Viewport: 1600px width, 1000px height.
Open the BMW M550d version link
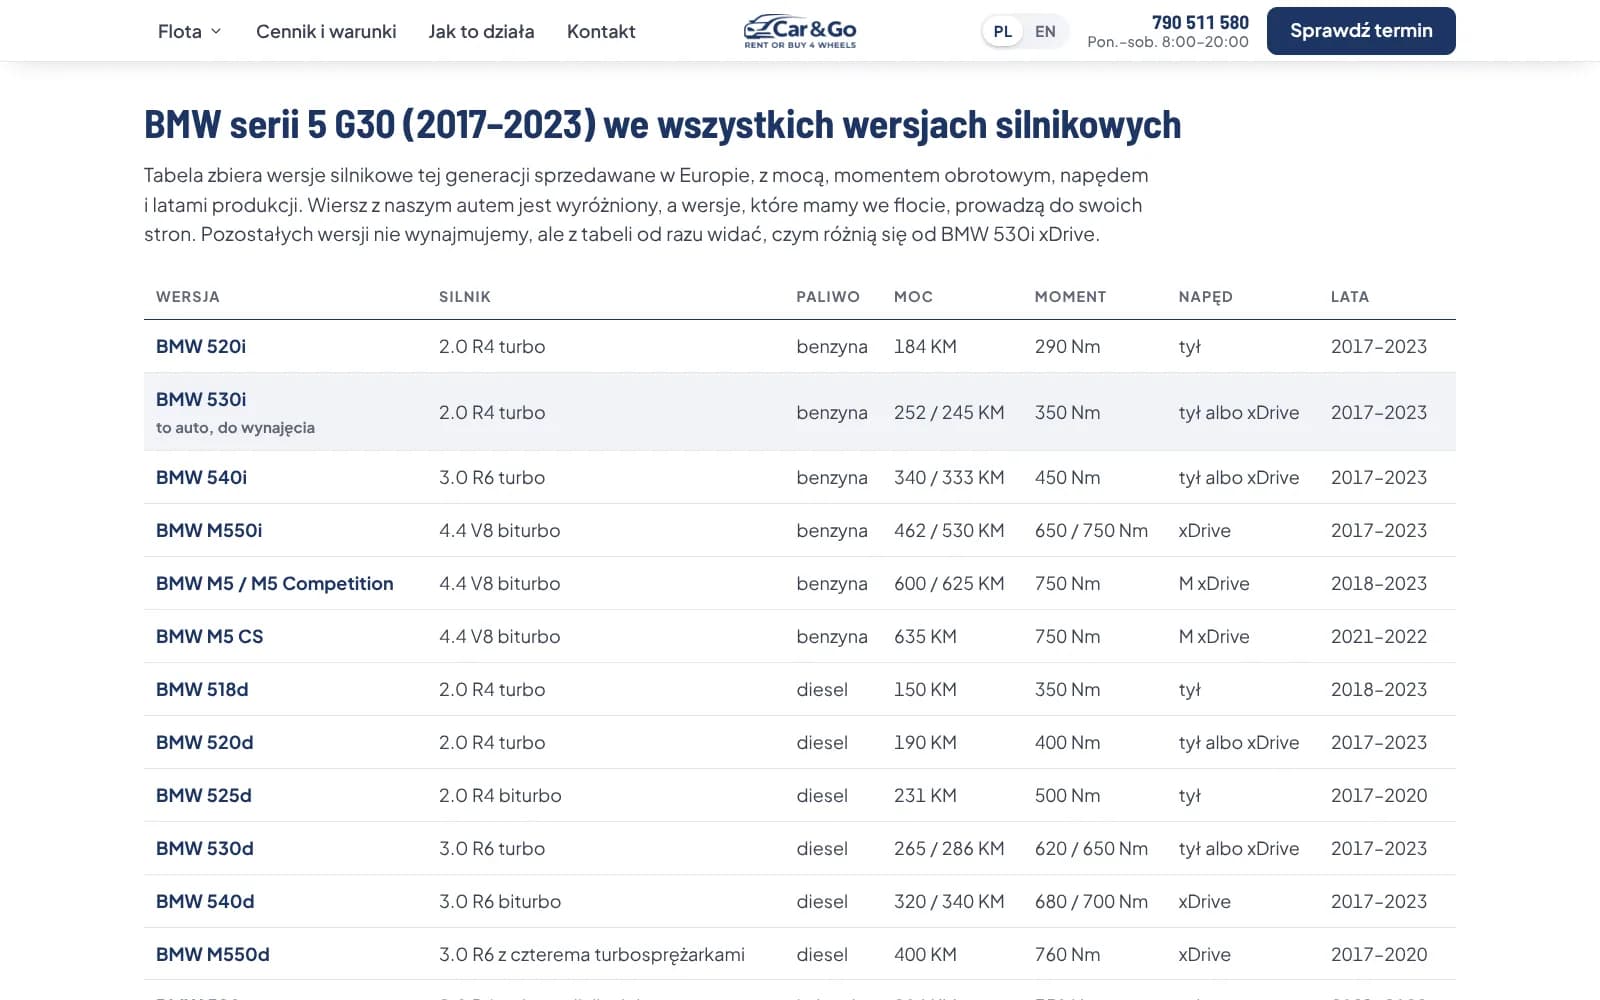pyautogui.click(x=213, y=955)
